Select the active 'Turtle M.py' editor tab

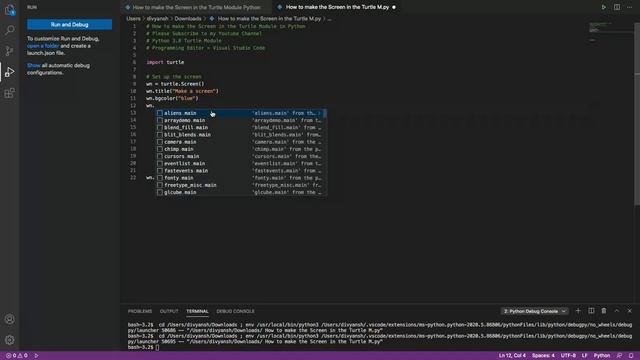click(x=336, y=7)
